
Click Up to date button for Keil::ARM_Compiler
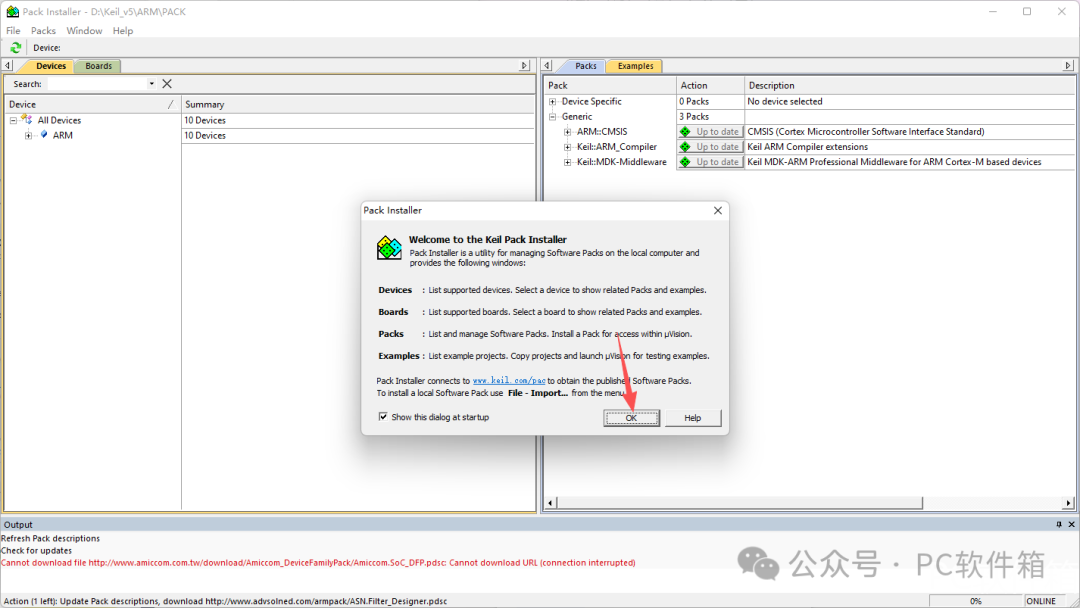point(710,147)
